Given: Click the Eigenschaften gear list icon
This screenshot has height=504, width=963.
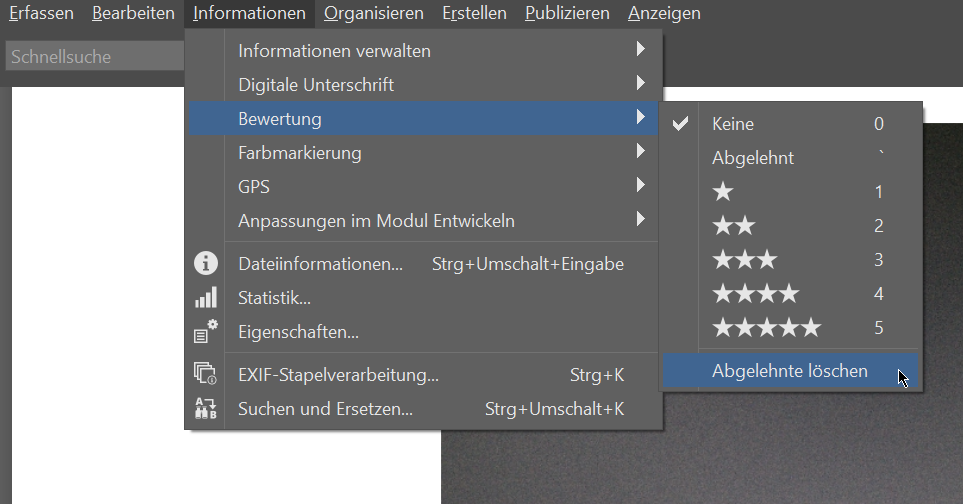Looking at the screenshot, I should 206,331.
